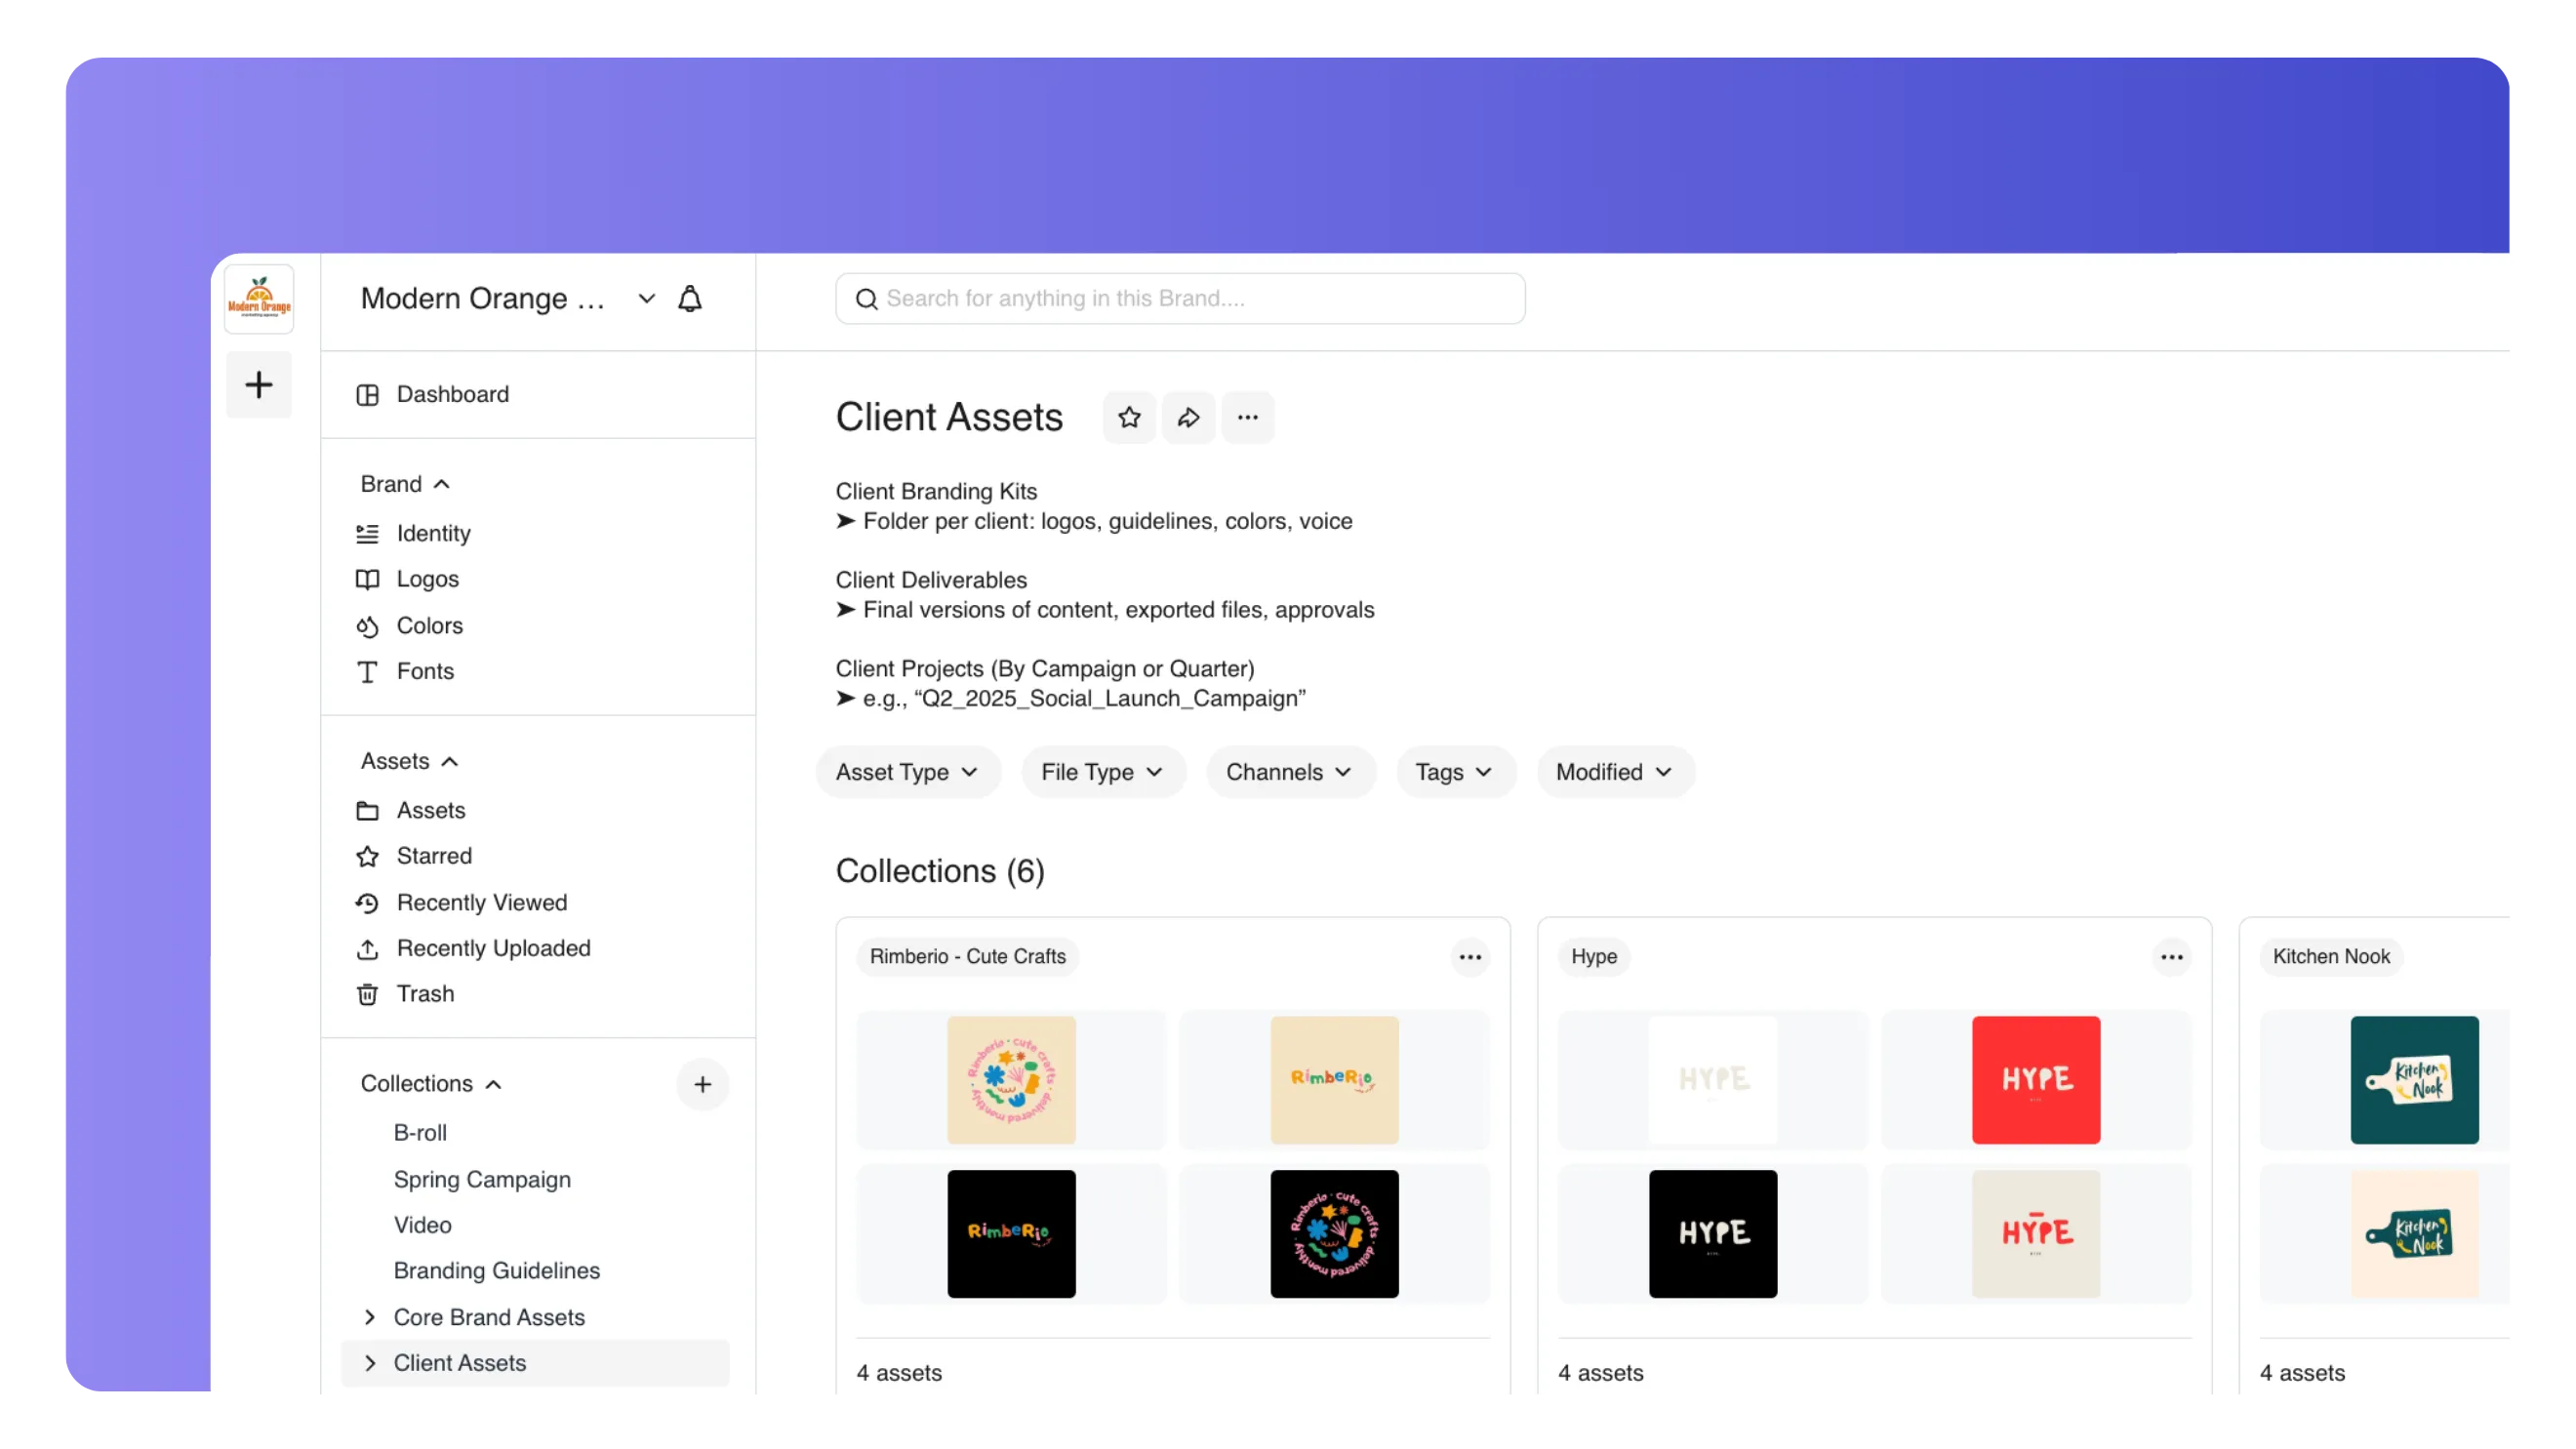Click the plus button in left rail

[x=259, y=385]
